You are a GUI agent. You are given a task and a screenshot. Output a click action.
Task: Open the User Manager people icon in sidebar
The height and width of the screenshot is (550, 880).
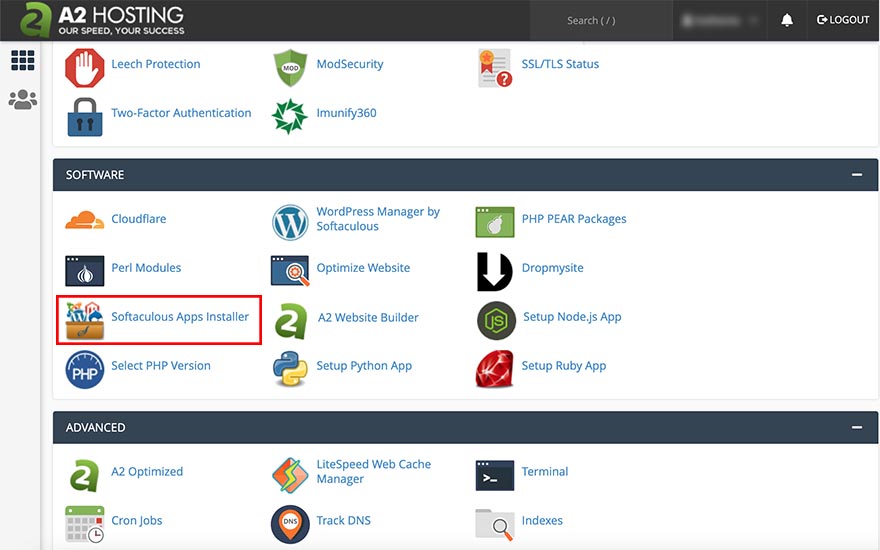23,99
